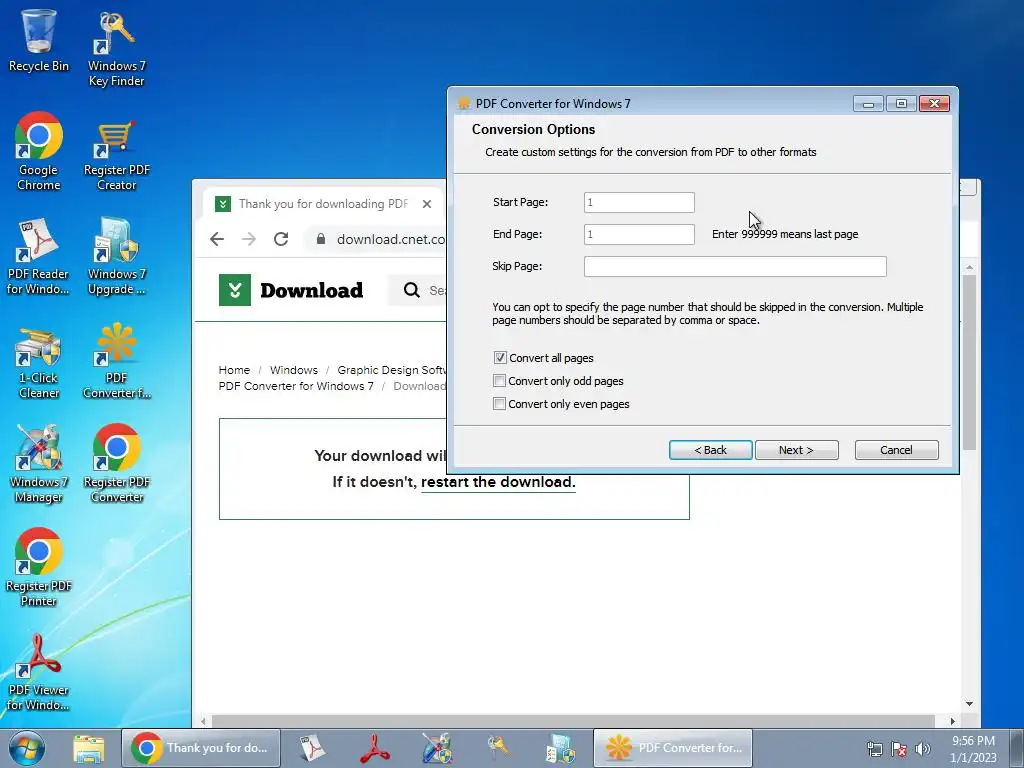Open the Recycle Bin desktop icon
This screenshot has height=768, width=1024.
click(39, 40)
